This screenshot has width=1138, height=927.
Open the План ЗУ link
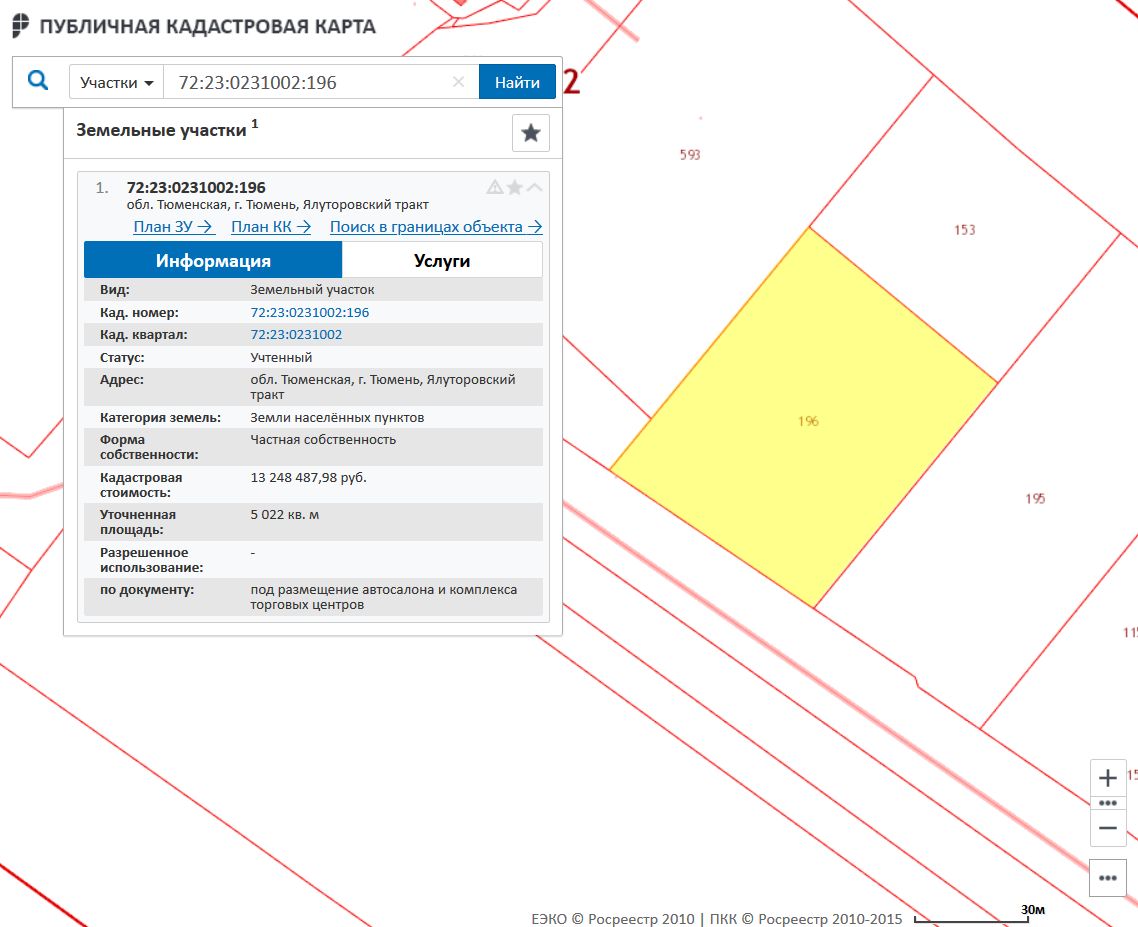[x=173, y=226]
